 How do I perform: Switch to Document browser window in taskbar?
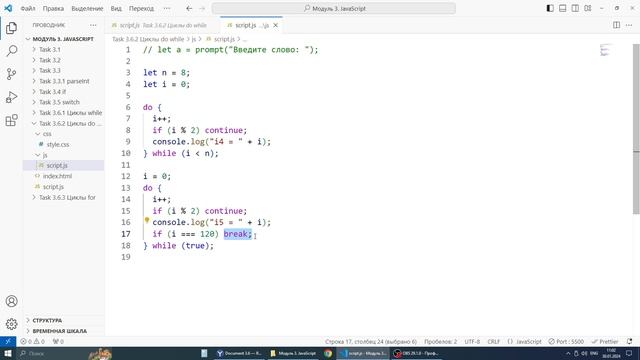coord(240,353)
